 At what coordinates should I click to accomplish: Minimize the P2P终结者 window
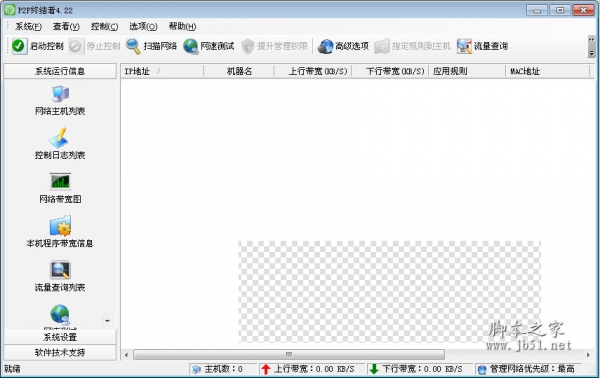[537, 10]
